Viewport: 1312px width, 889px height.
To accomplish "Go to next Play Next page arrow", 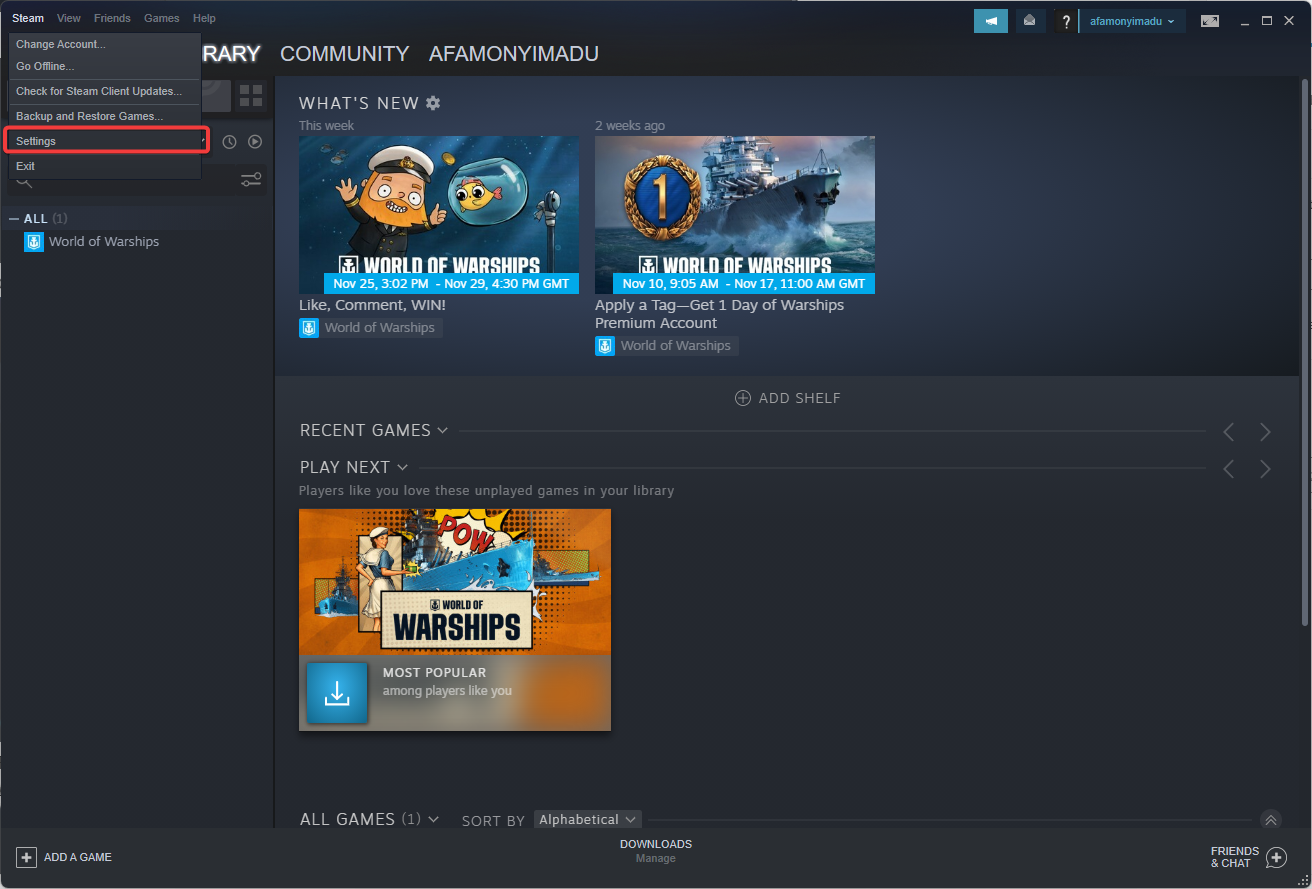I will coord(1265,469).
